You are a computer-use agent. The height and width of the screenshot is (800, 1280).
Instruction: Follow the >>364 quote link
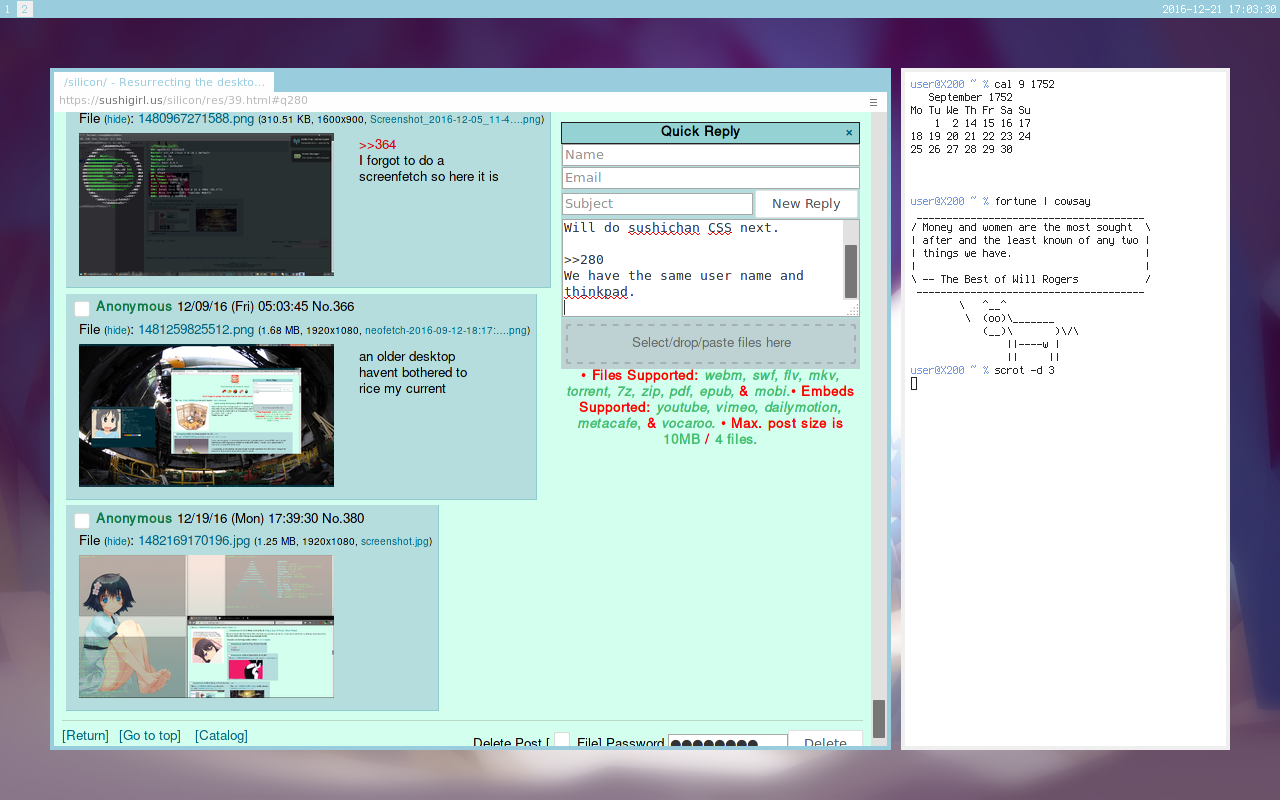pyautogui.click(x=377, y=145)
